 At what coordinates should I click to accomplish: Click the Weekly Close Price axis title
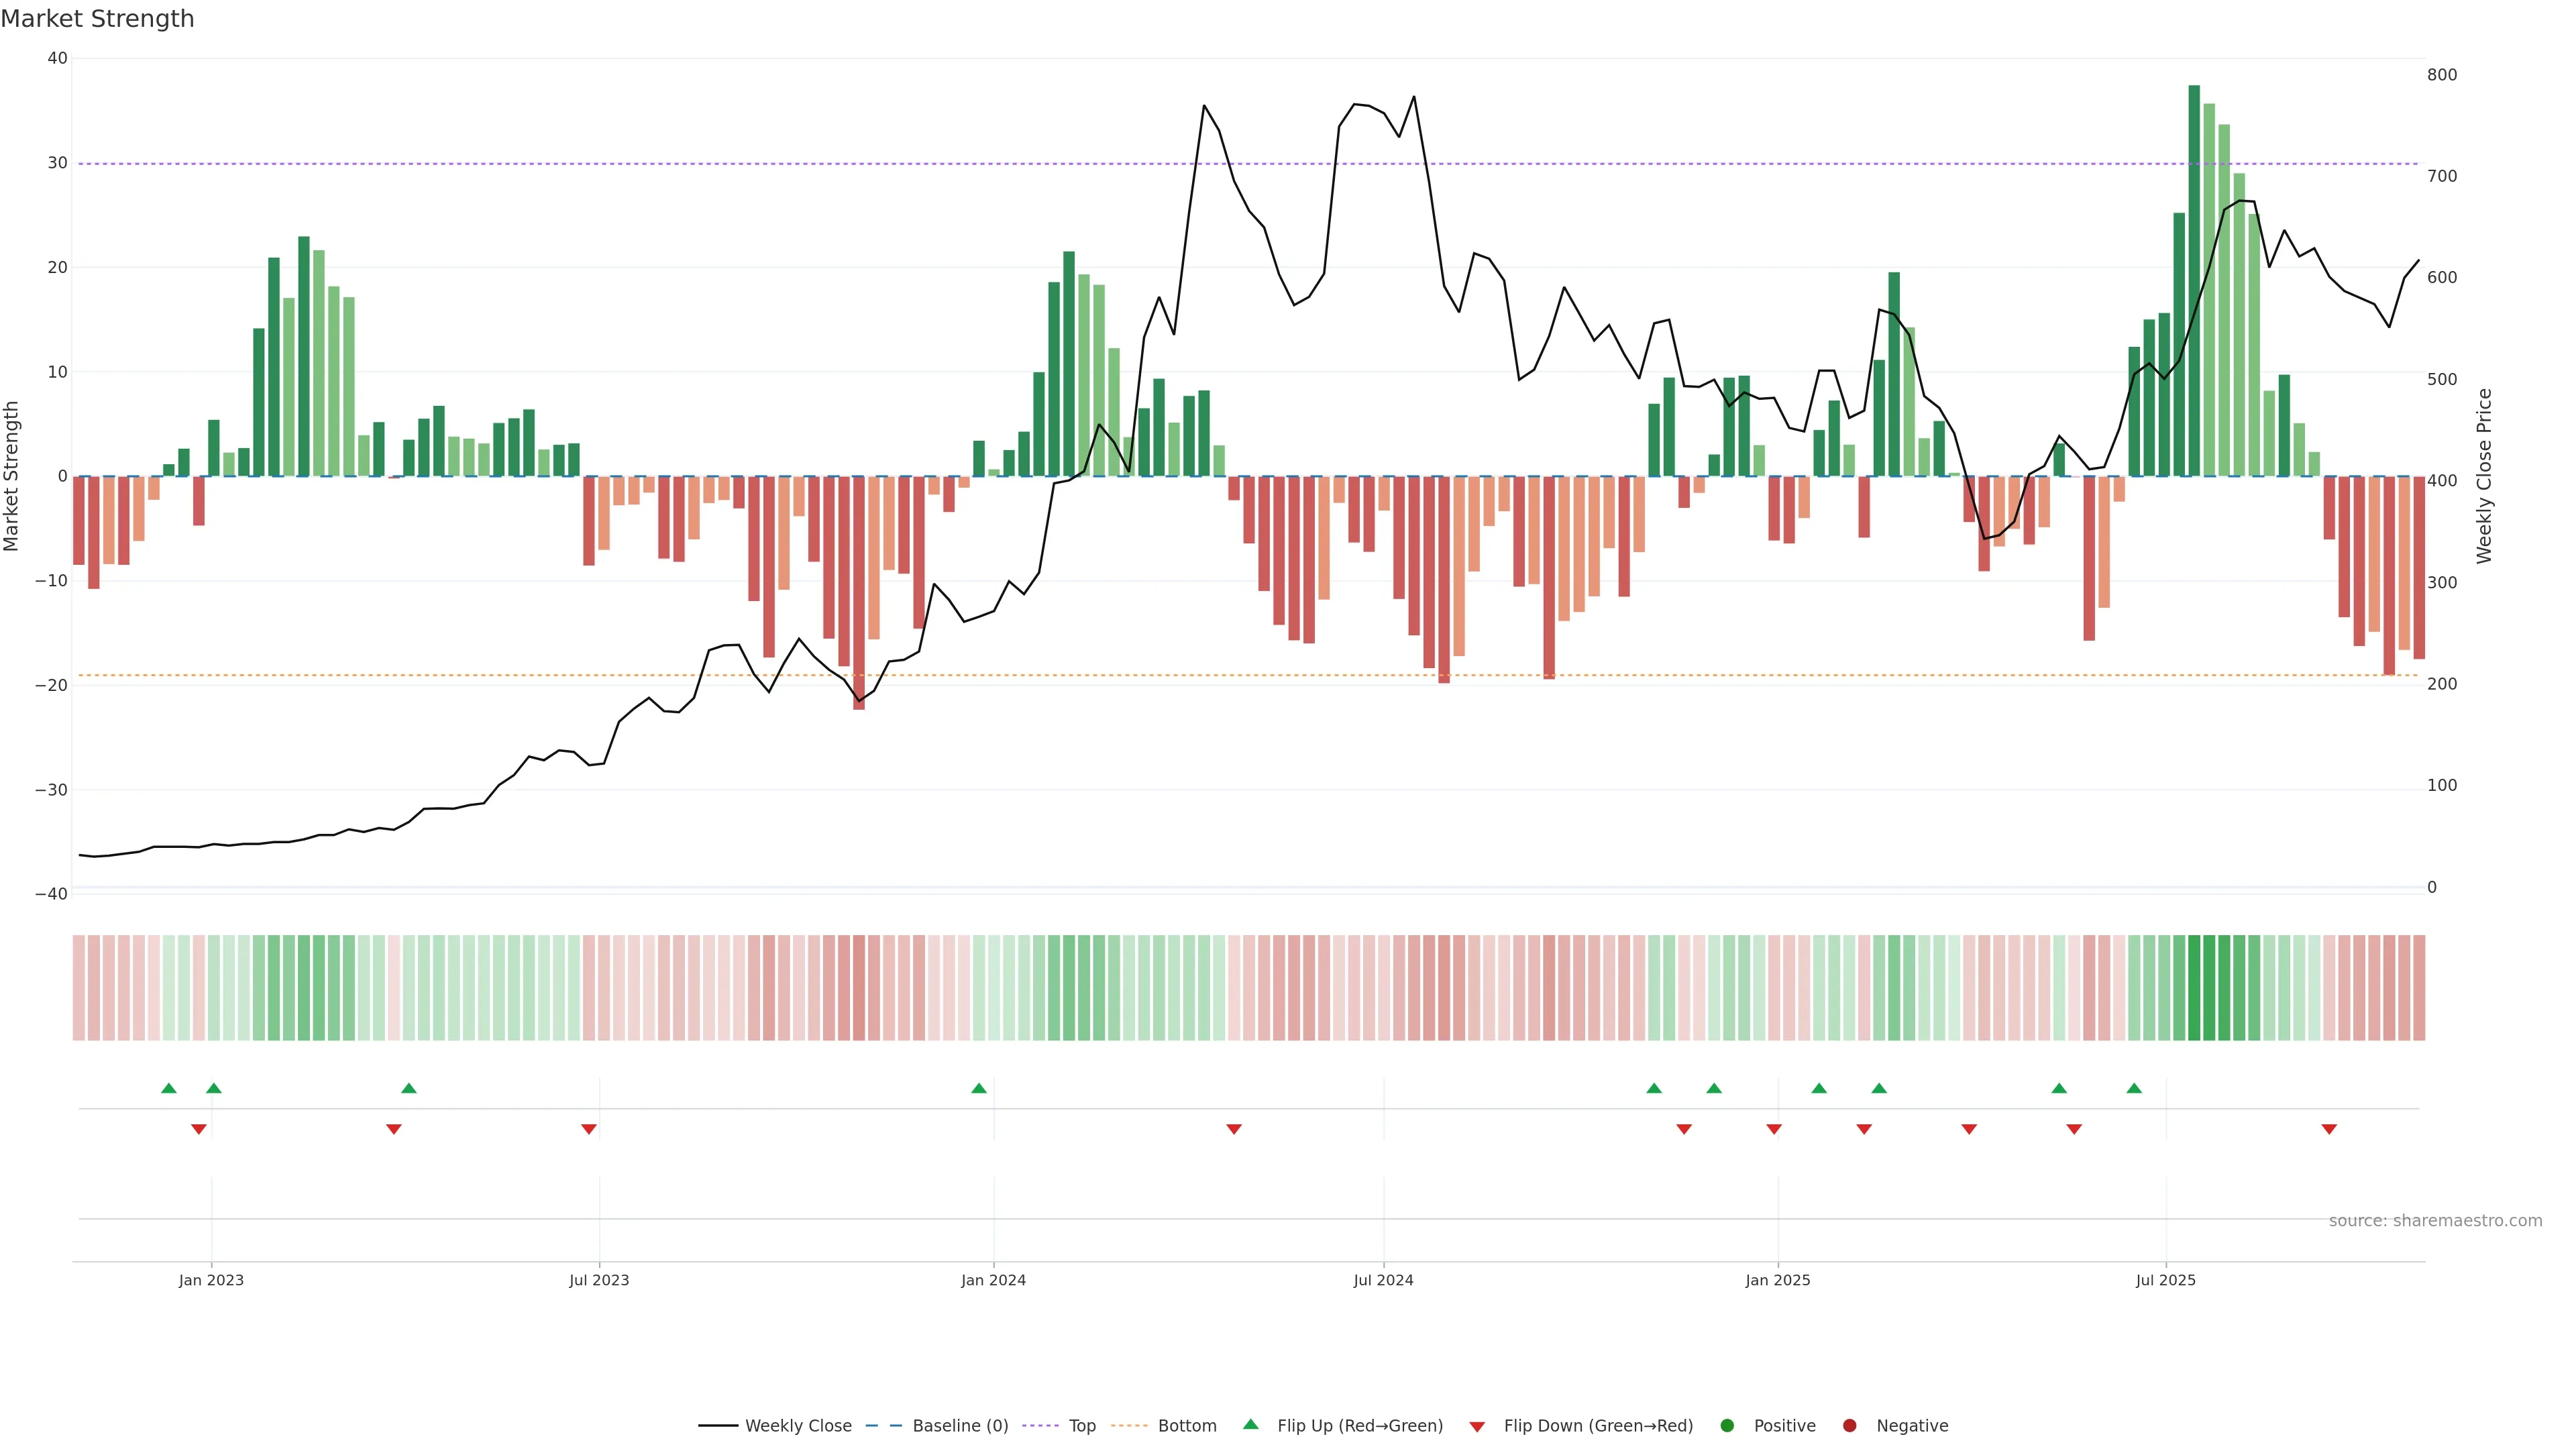pos(2484,476)
